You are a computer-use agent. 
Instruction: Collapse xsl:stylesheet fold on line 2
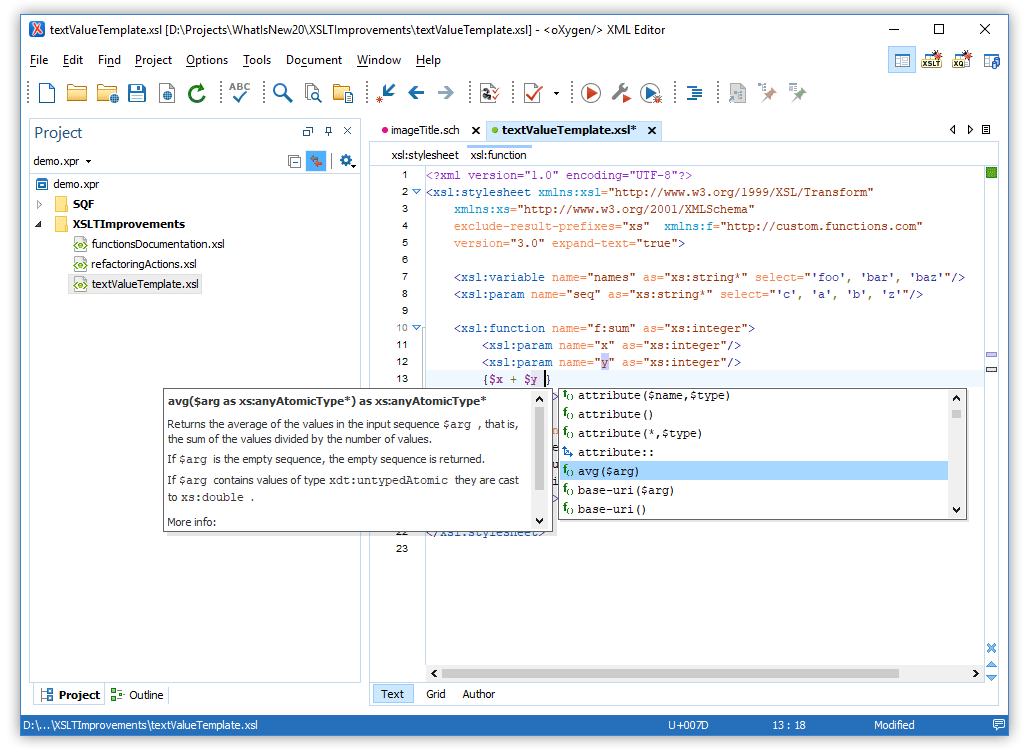click(x=416, y=192)
